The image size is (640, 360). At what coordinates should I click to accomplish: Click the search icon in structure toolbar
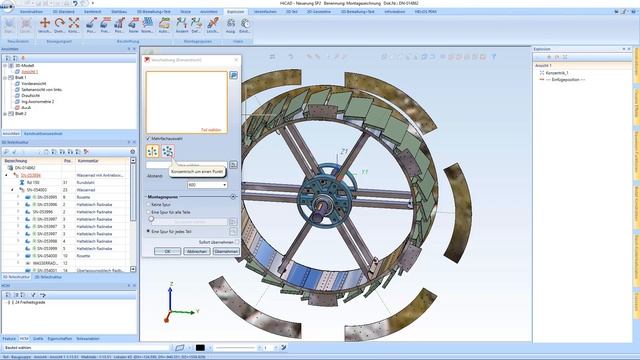click(6, 152)
